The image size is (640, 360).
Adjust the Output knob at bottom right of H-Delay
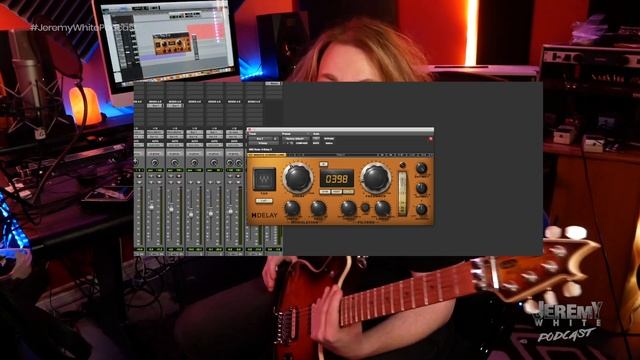(x=421, y=209)
